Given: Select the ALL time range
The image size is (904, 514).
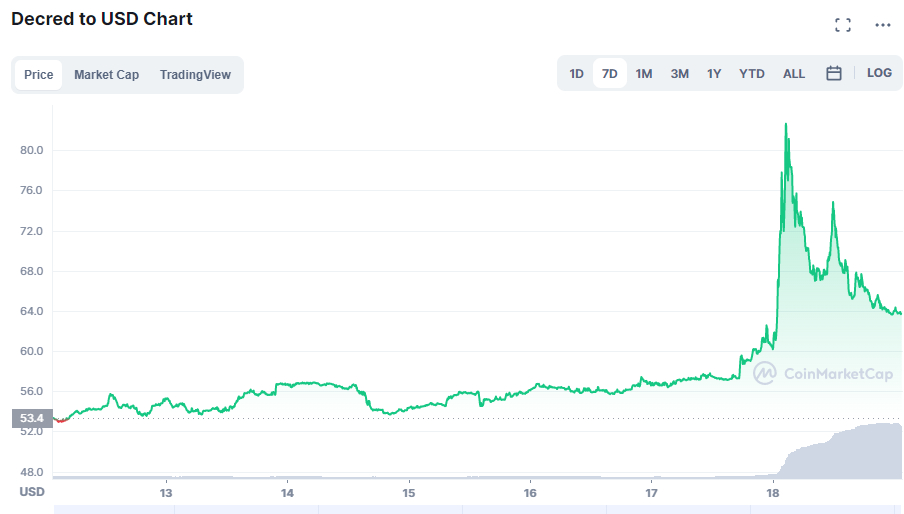Looking at the screenshot, I should coord(794,74).
